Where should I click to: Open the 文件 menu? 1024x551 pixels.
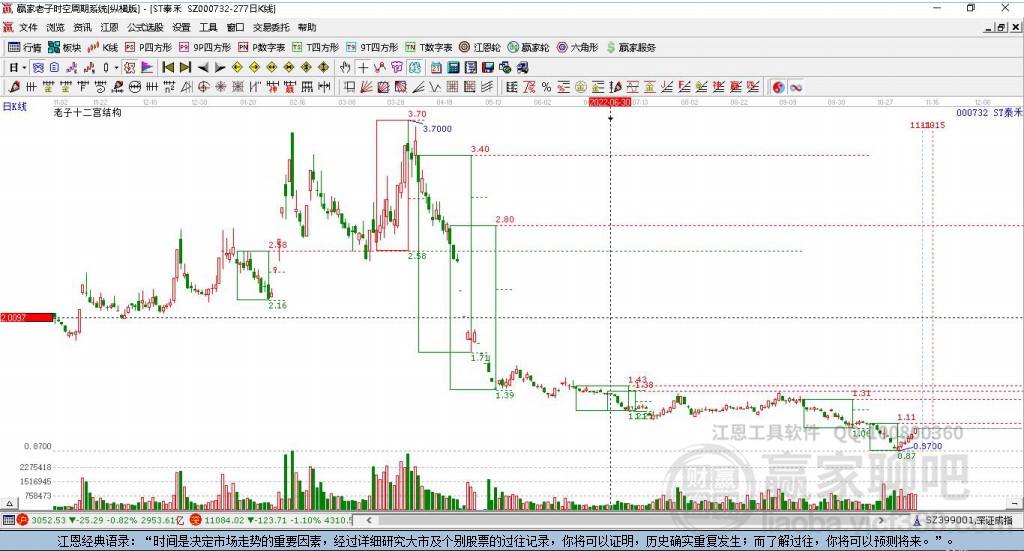pos(28,27)
